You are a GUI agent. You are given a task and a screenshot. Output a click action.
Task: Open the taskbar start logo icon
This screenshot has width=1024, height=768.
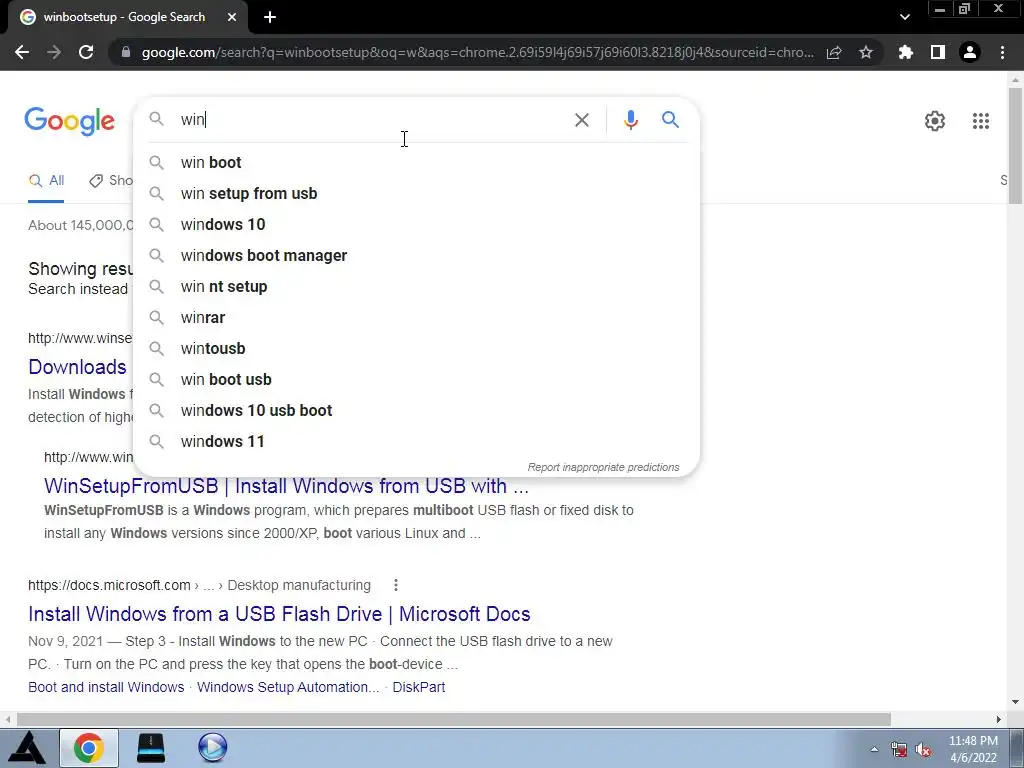point(27,748)
